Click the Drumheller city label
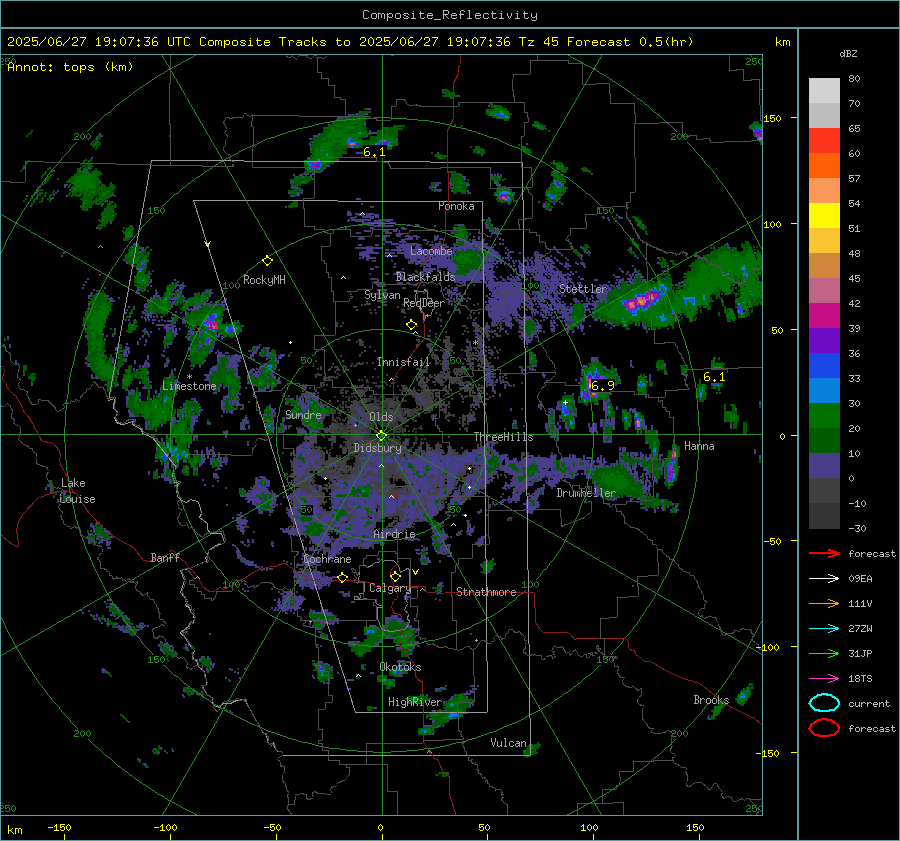The image size is (900, 841). [586, 493]
